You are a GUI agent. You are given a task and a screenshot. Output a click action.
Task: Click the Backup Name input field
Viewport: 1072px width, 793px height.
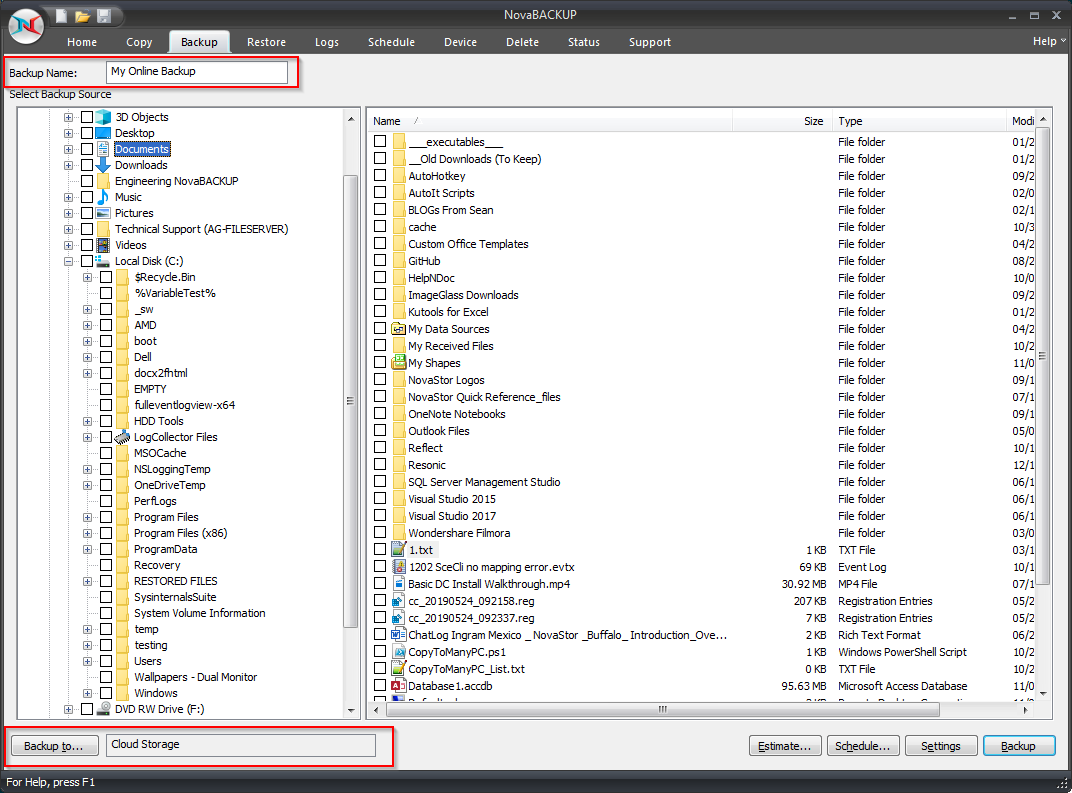point(197,72)
